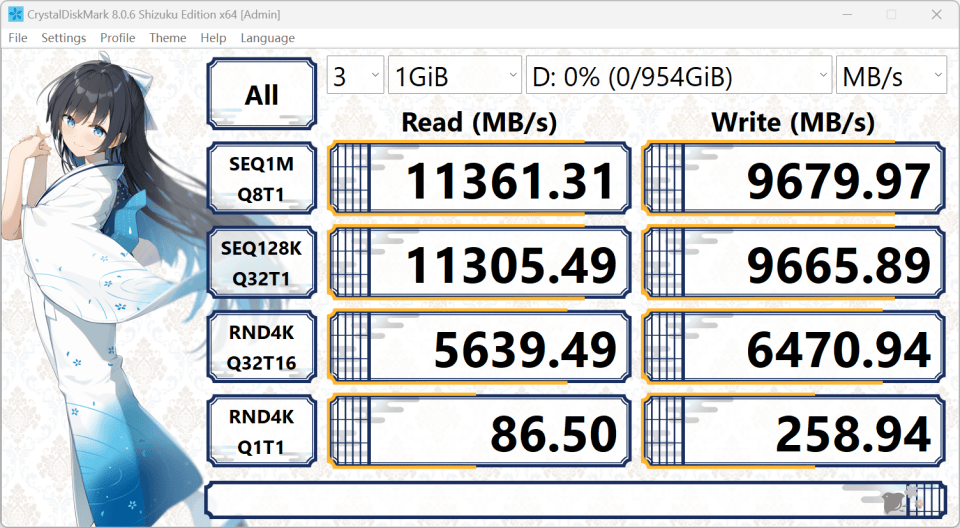
Task: Close the CrystalDiskMark window
Action: pyautogui.click(x=936, y=15)
